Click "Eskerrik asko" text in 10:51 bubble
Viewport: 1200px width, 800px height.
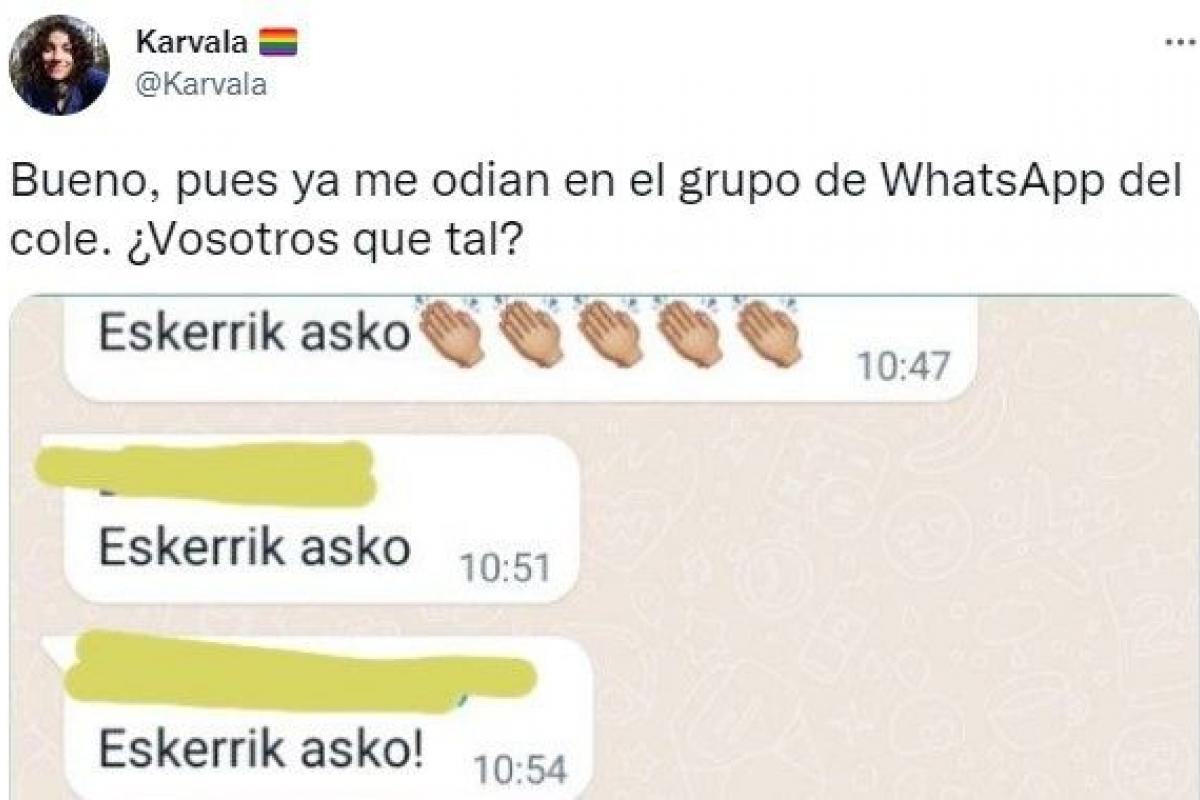point(254,548)
